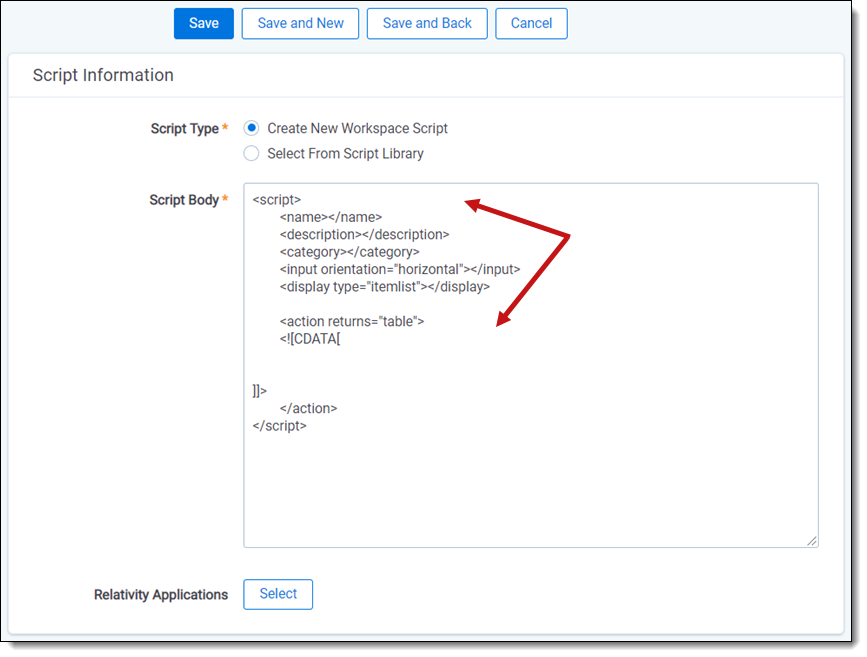Click the Script Type field label

pyautogui.click(x=185, y=128)
